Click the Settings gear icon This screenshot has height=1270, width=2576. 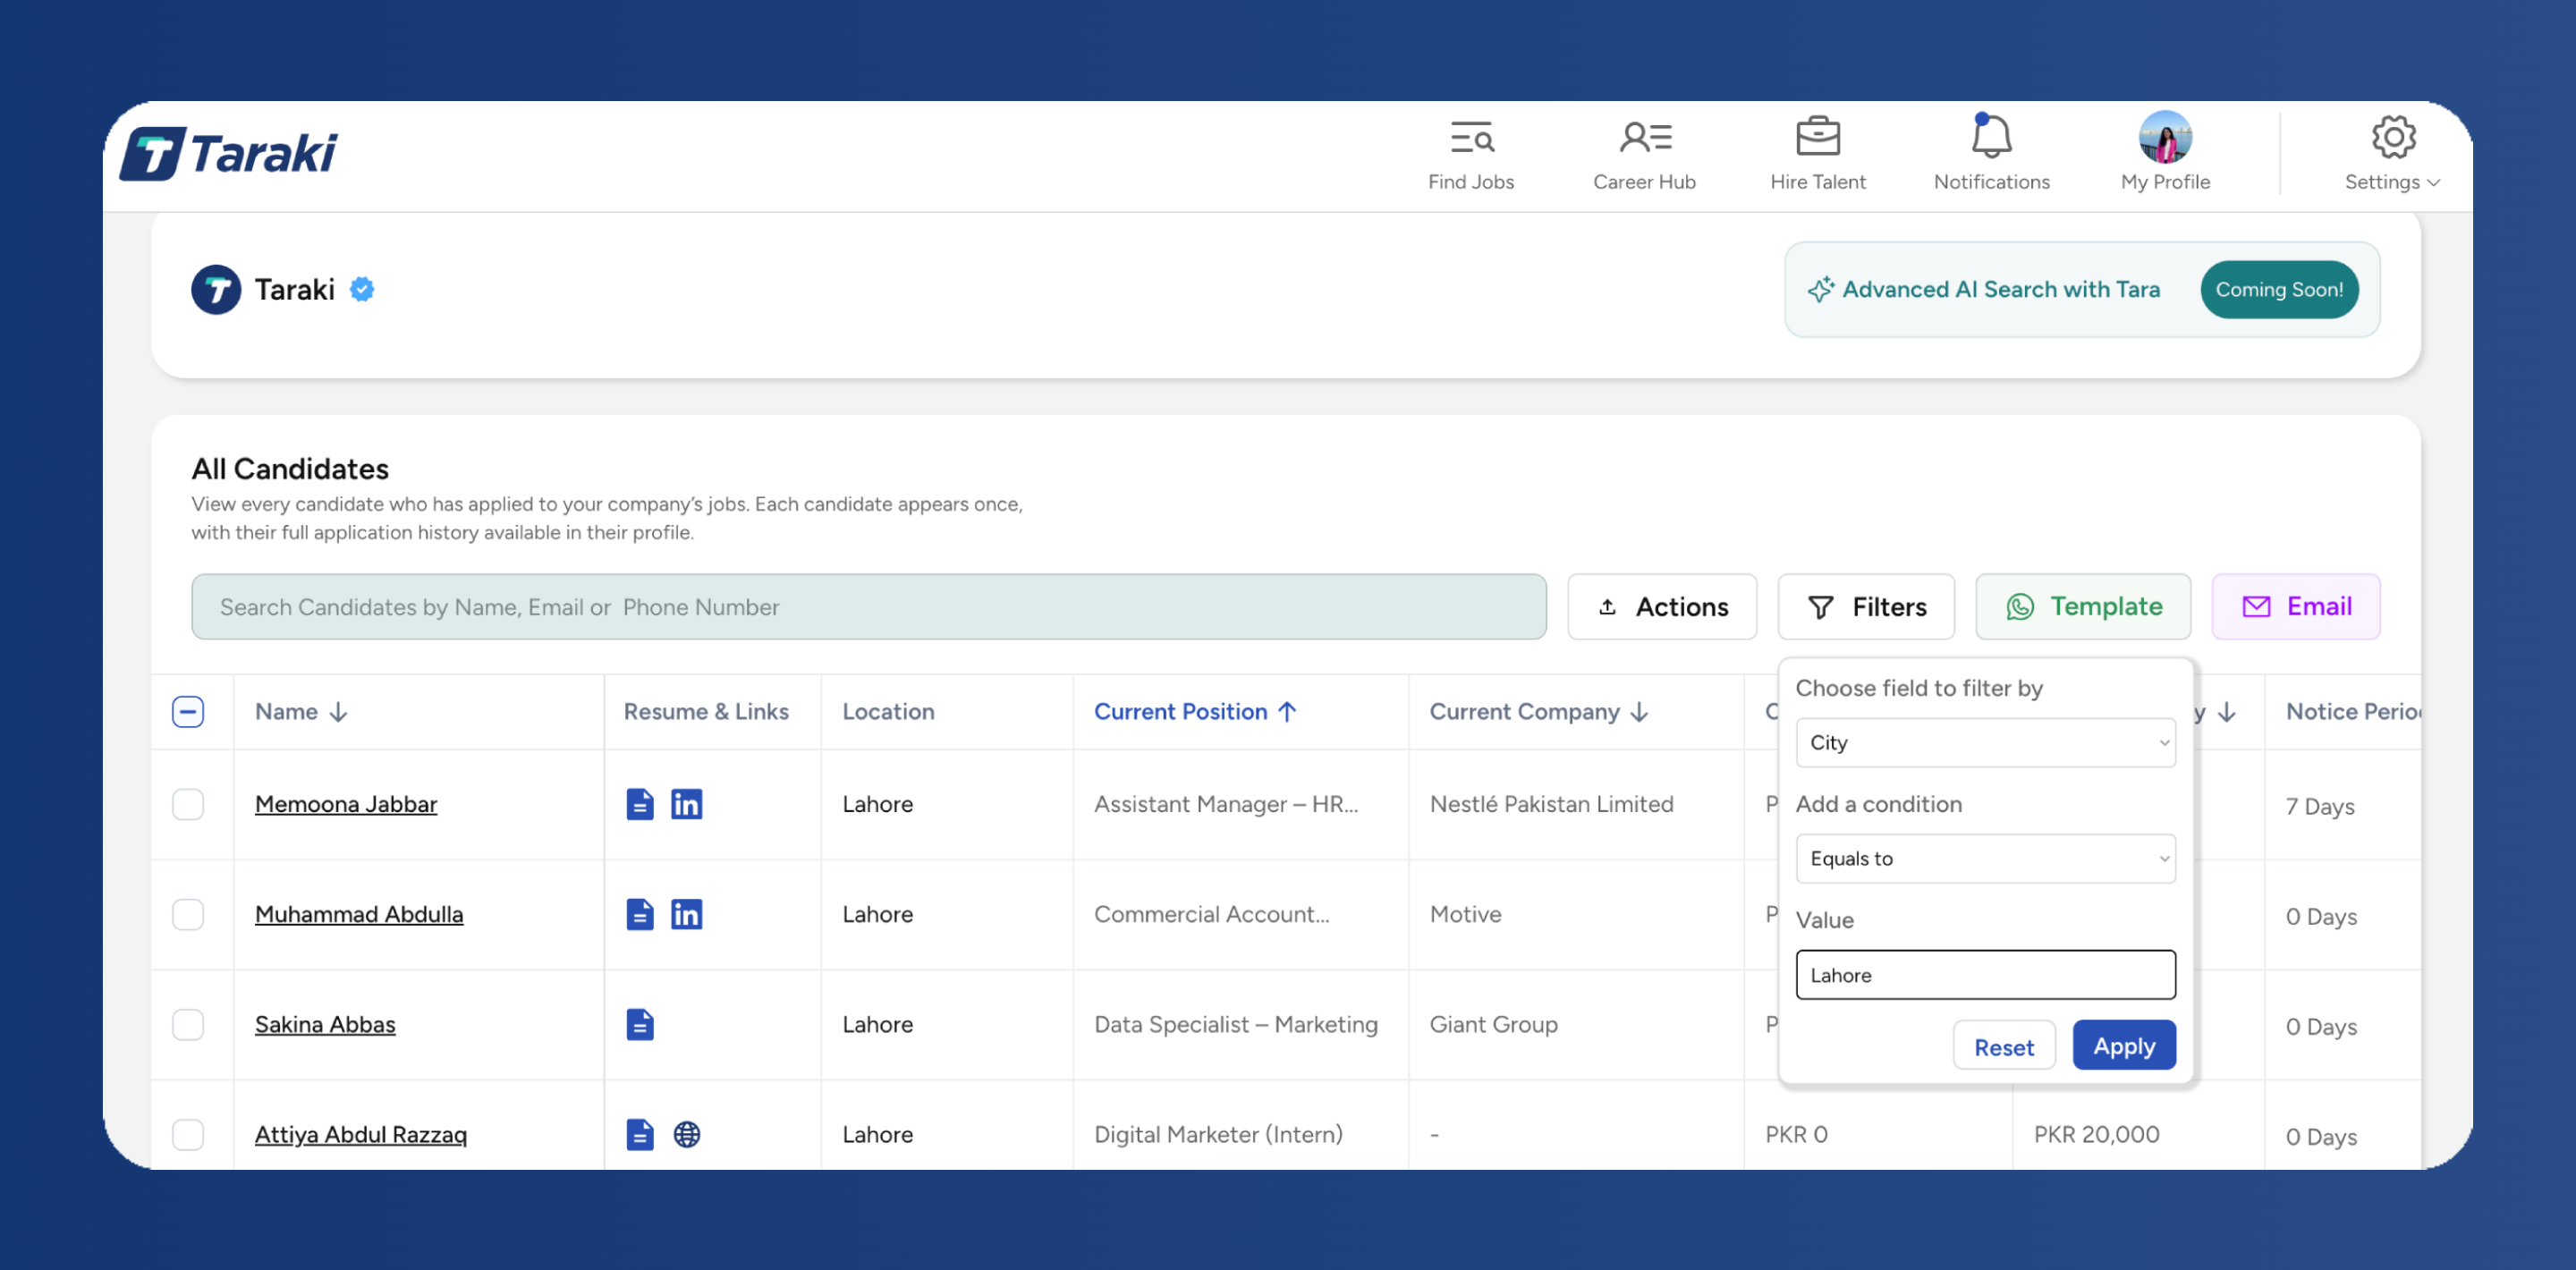coord(2393,137)
